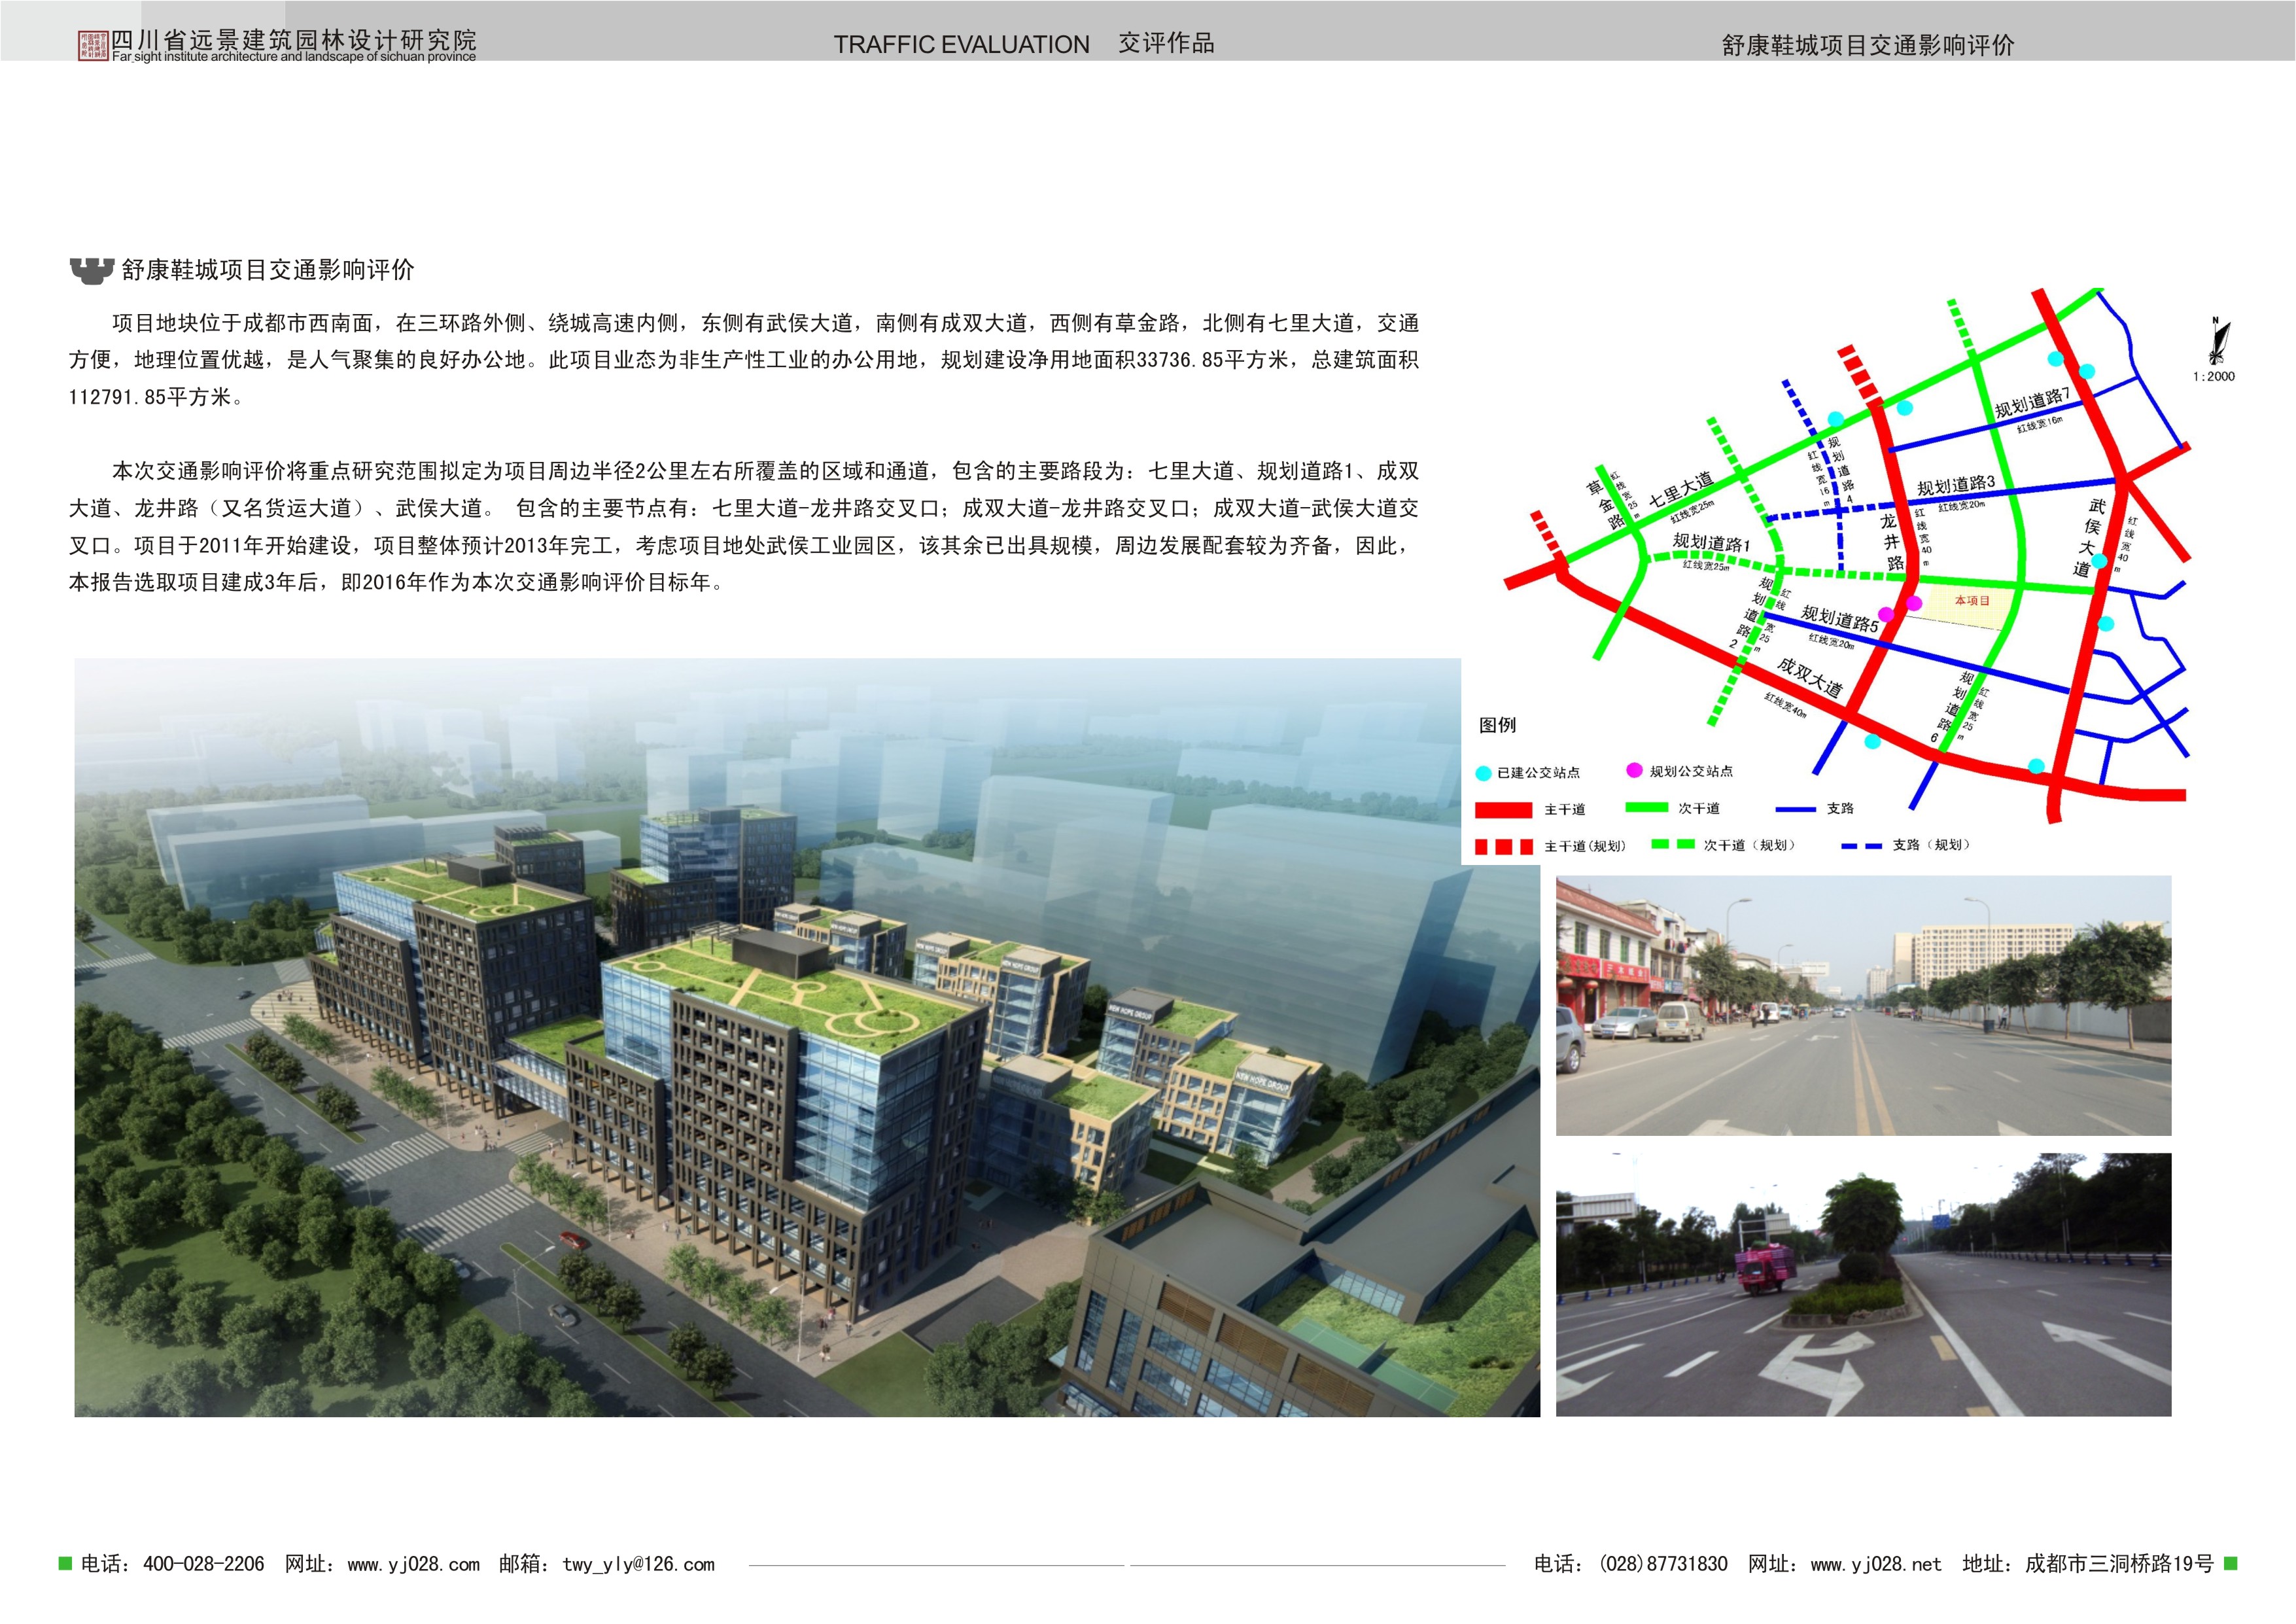Viewport: 2296px width, 1624px height.
Task: Click the green square before 电话 400-028-2206
Action: pos(65,1563)
